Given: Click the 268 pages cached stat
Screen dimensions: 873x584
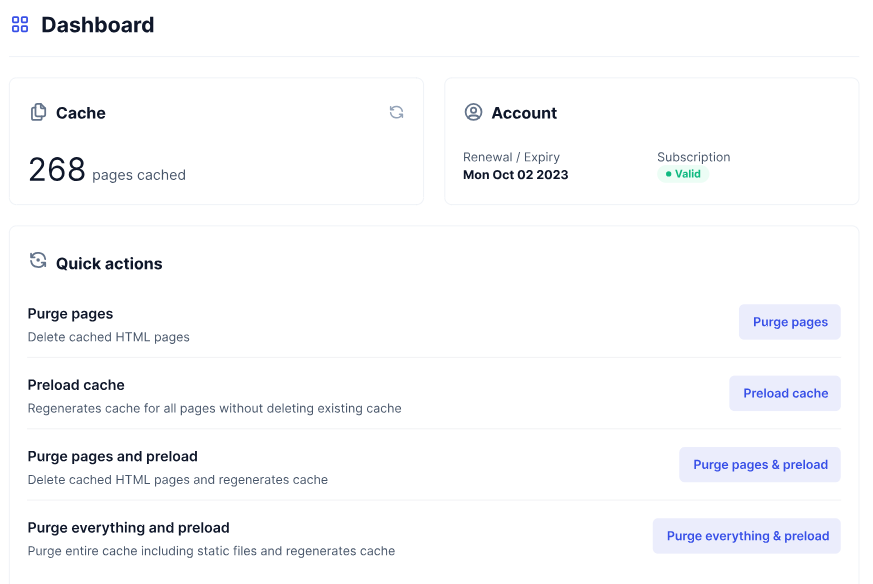Looking at the screenshot, I should point(107,170).
